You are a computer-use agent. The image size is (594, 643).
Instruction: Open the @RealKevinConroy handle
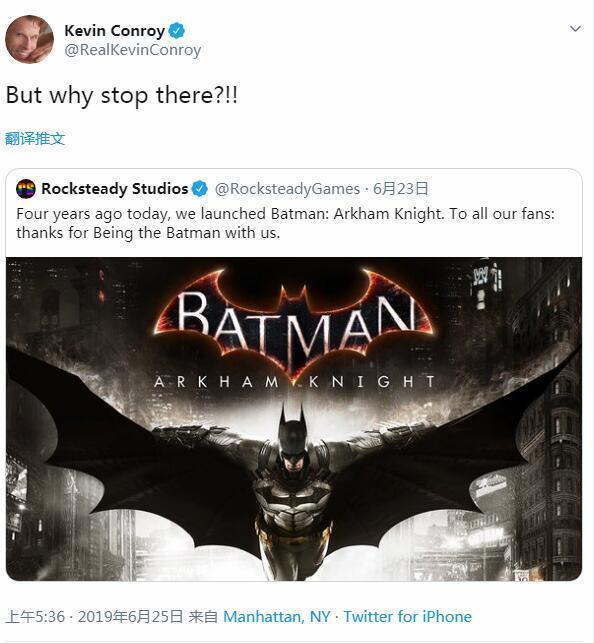pyautogui.click(x=133, y=50)
